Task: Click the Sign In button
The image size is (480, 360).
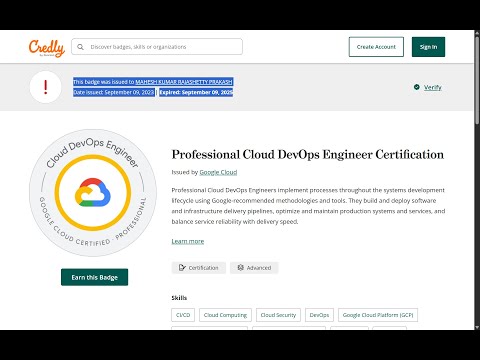Action: click(x=428, y=47)
